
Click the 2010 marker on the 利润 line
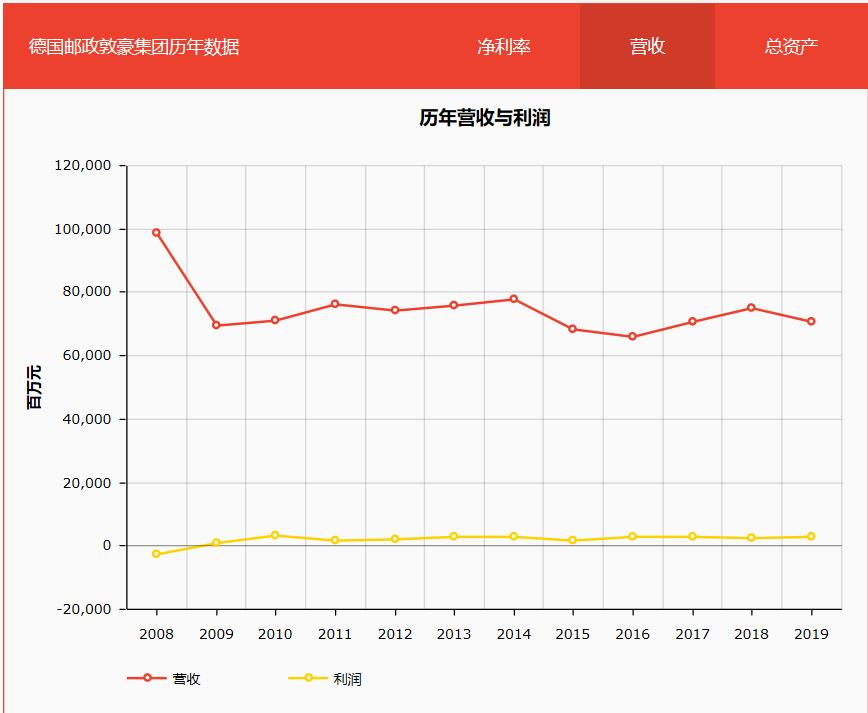276,535
